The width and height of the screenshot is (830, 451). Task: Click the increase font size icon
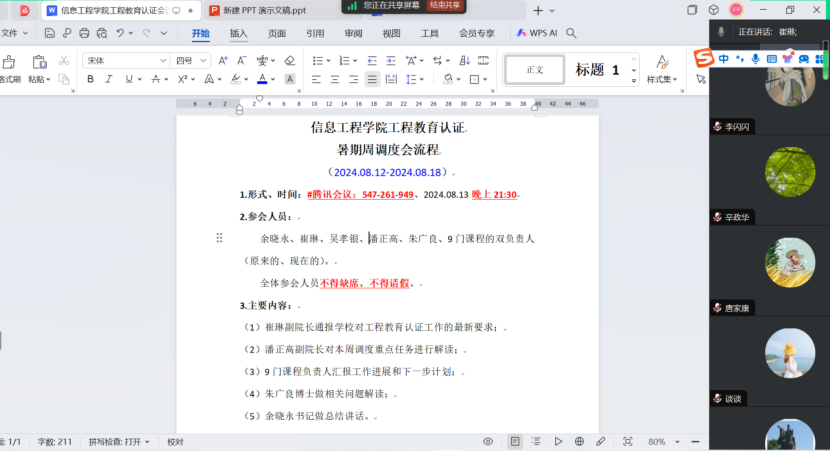coord(222,61)
